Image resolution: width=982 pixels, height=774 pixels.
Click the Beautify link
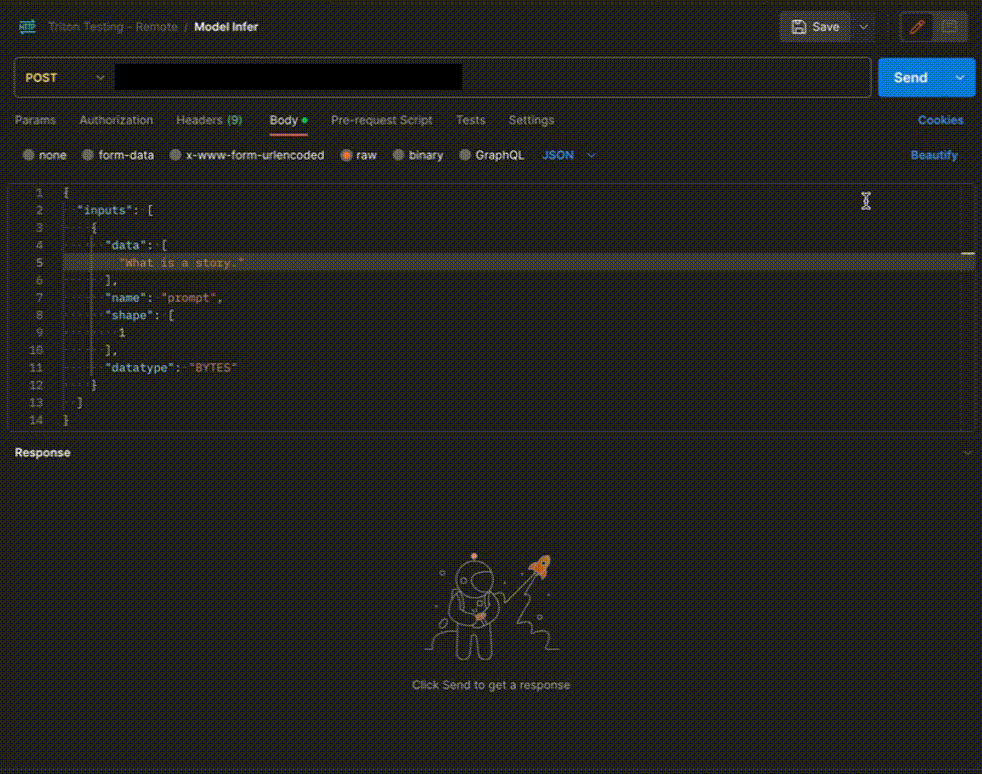pos(934,155)
